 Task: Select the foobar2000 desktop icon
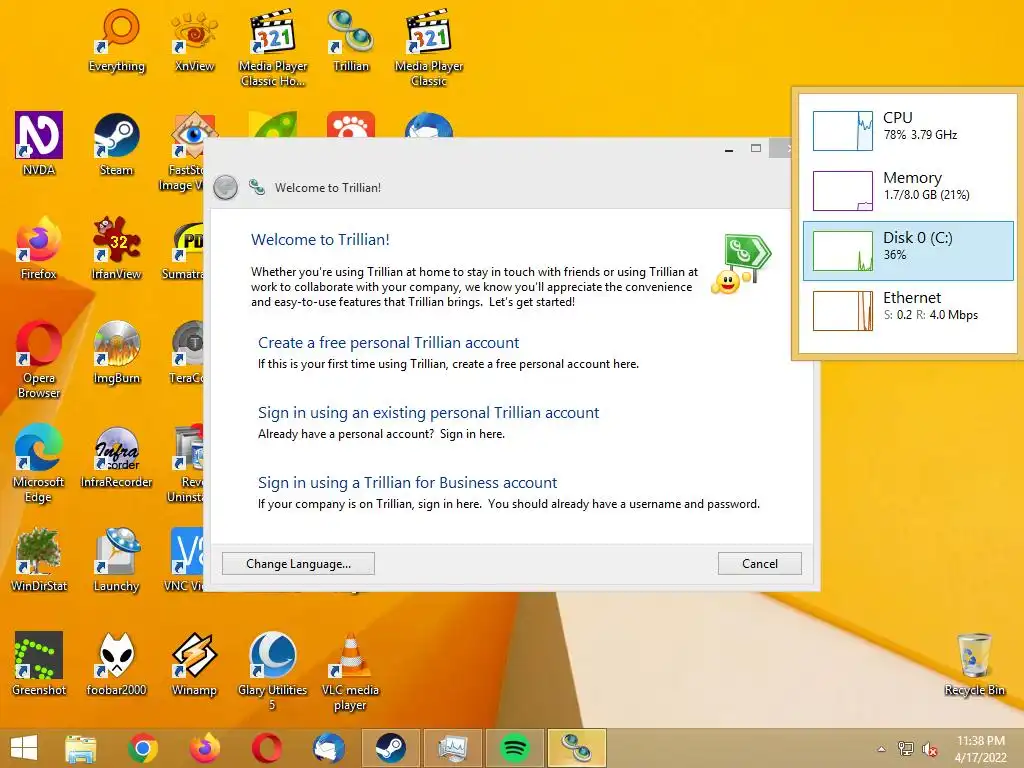[116, 664]
